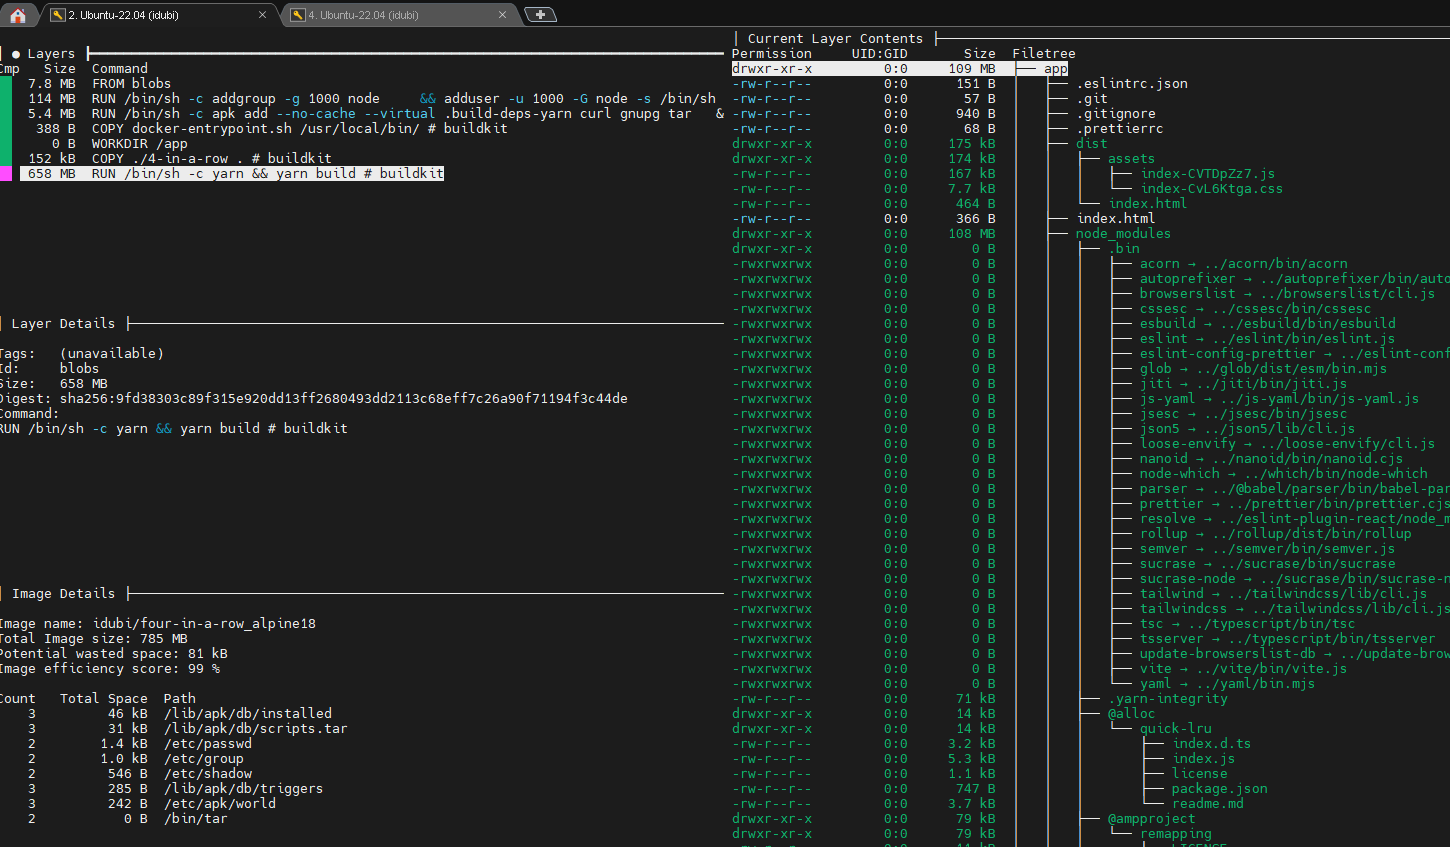1450x847 pixels.
Task: Select the vite symlink entry
Action: point(1244,668)
